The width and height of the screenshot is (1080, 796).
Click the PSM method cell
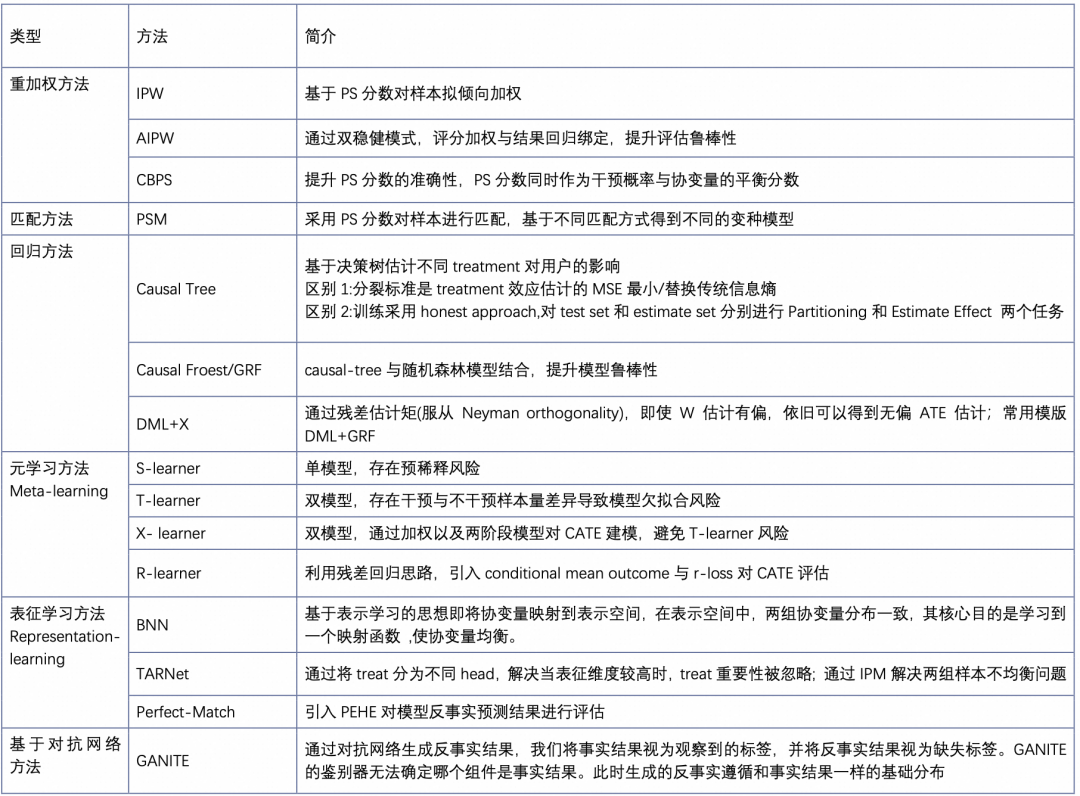click(151, 219)
